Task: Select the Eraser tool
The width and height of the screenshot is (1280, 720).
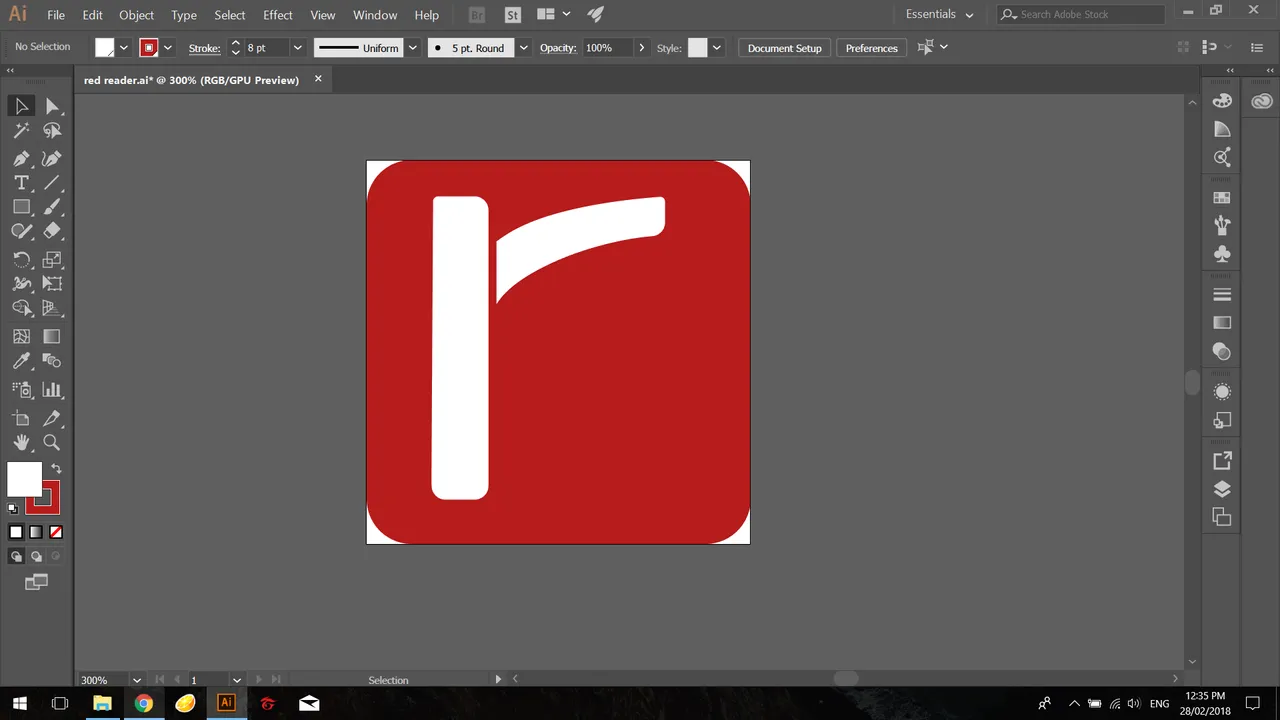Action: click(52, 231)
